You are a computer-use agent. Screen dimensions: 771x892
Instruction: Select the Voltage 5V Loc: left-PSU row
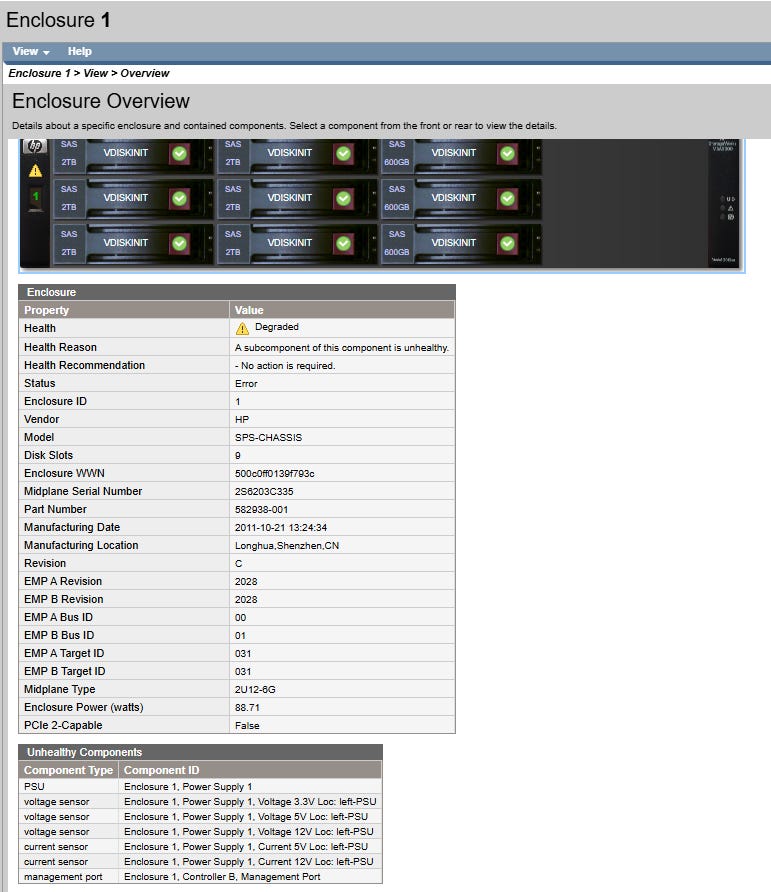click(x=200, y=817)
